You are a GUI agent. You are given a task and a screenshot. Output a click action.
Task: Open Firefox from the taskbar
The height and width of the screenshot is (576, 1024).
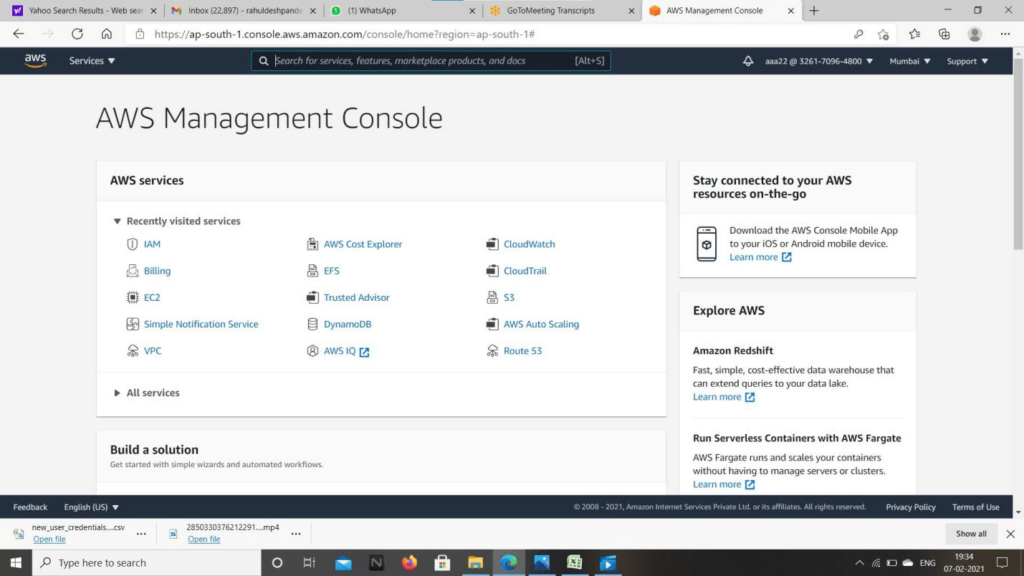click(409, 562)
